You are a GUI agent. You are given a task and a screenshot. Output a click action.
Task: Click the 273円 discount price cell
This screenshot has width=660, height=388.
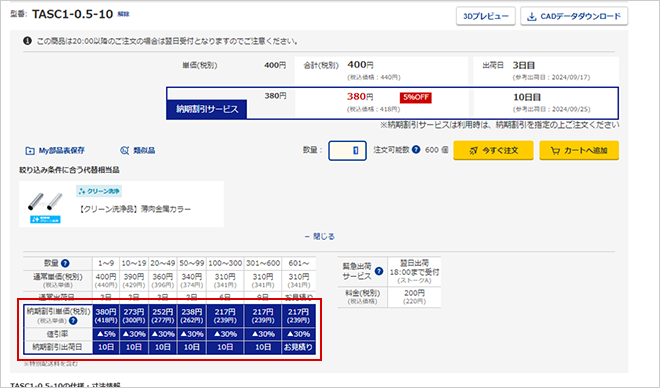point(134,316)
